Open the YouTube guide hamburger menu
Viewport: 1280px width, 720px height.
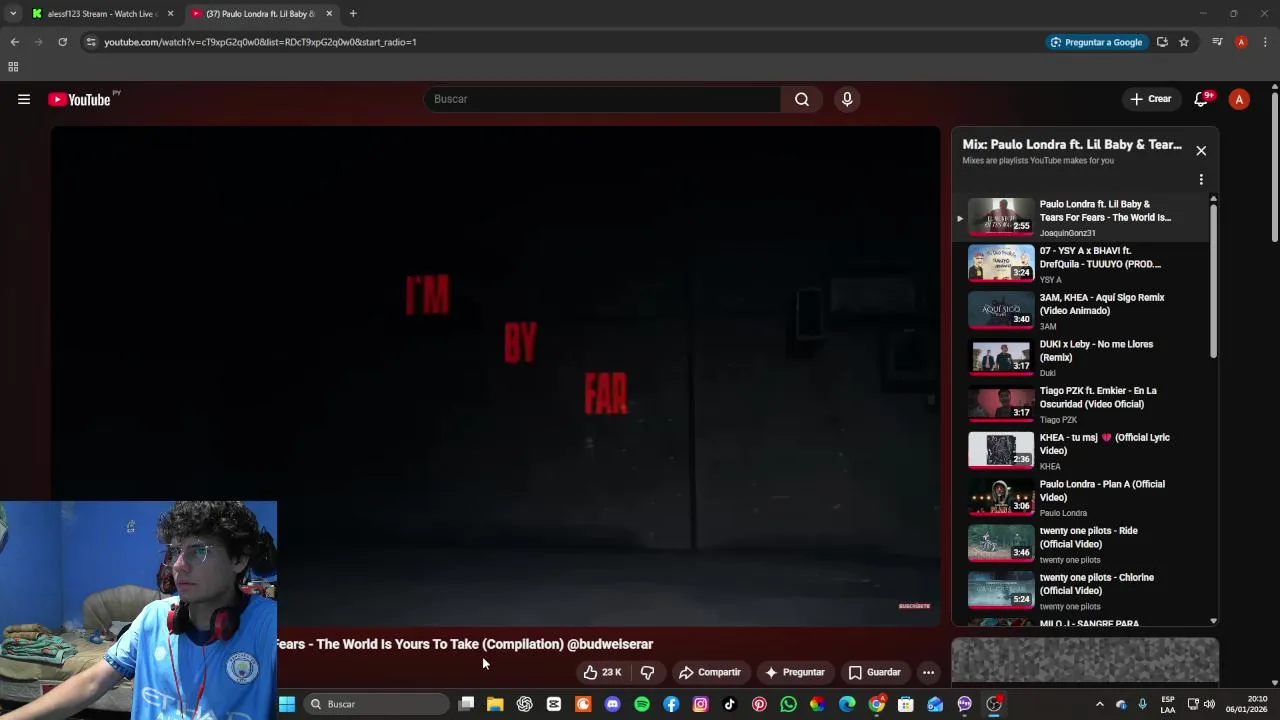(x=24, y=99)
